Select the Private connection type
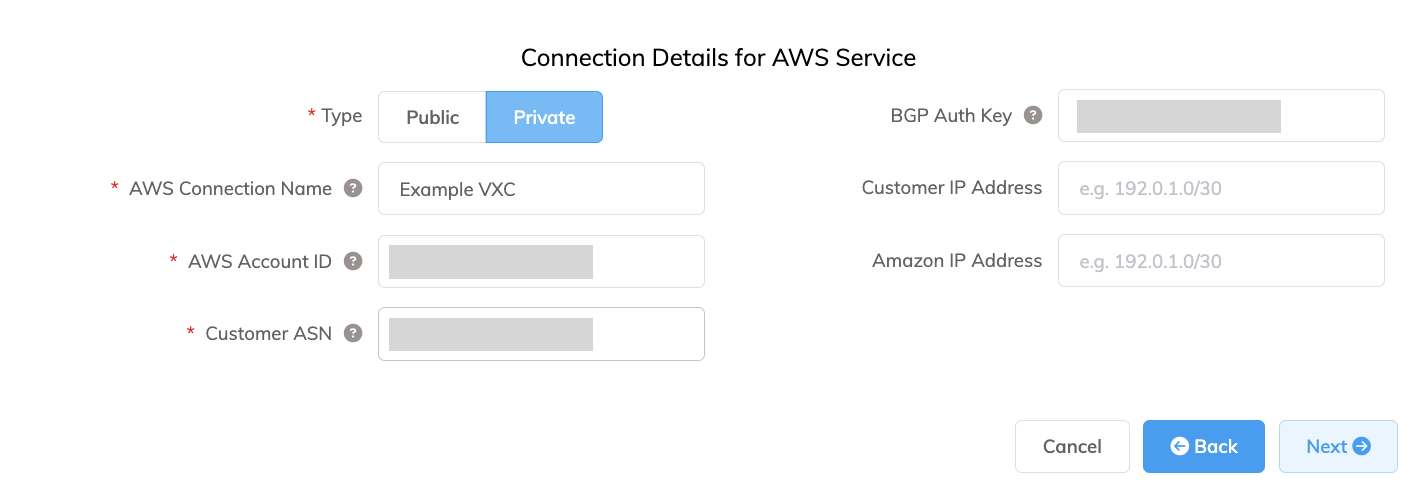This screenshot has width=1422, height=498. [544, 117]
